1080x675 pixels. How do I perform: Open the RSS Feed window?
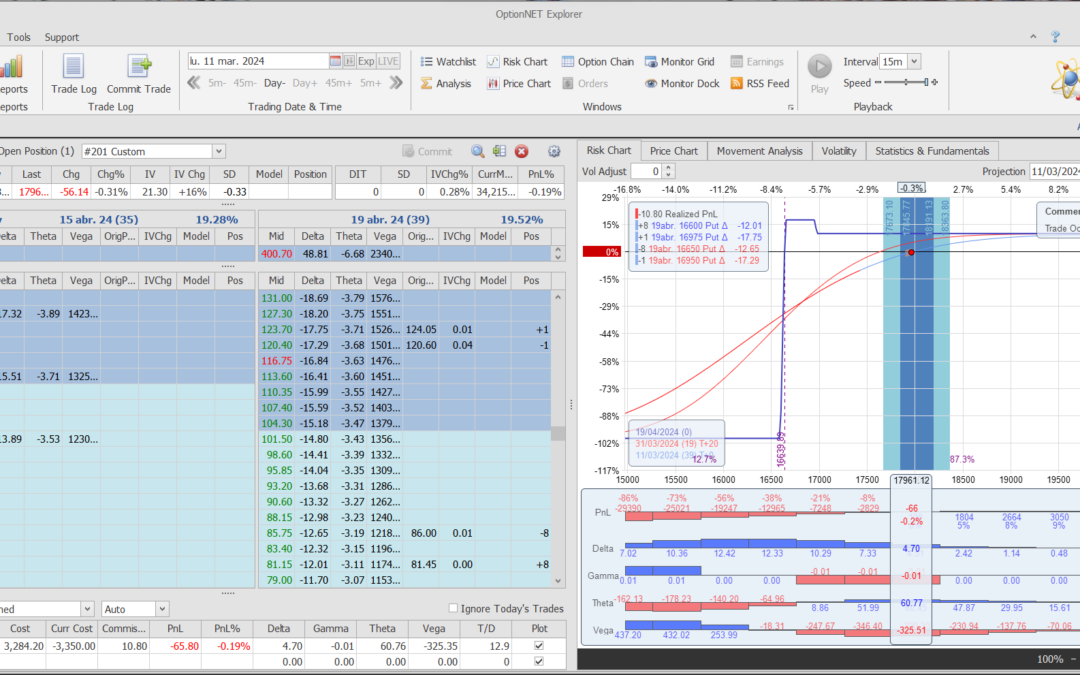(760, 83)
